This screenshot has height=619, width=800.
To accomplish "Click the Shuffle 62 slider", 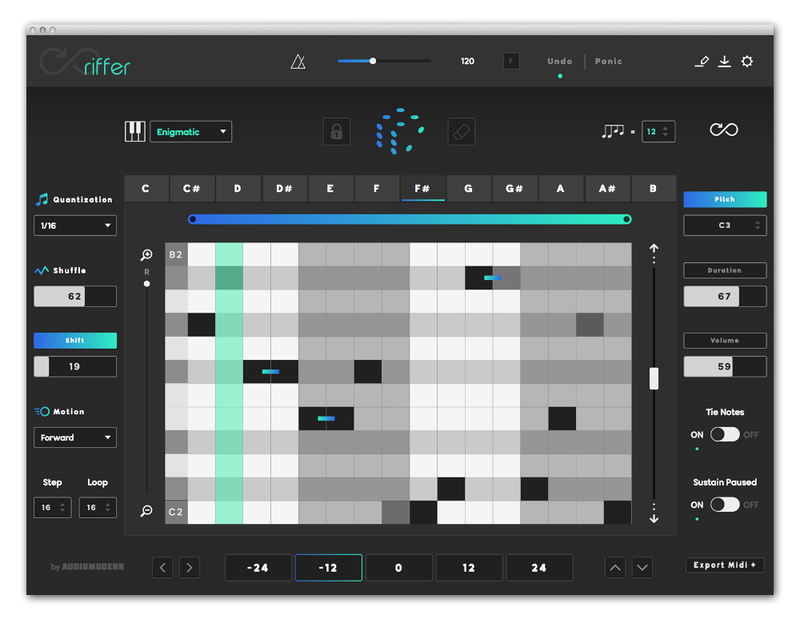I will 75,296.
